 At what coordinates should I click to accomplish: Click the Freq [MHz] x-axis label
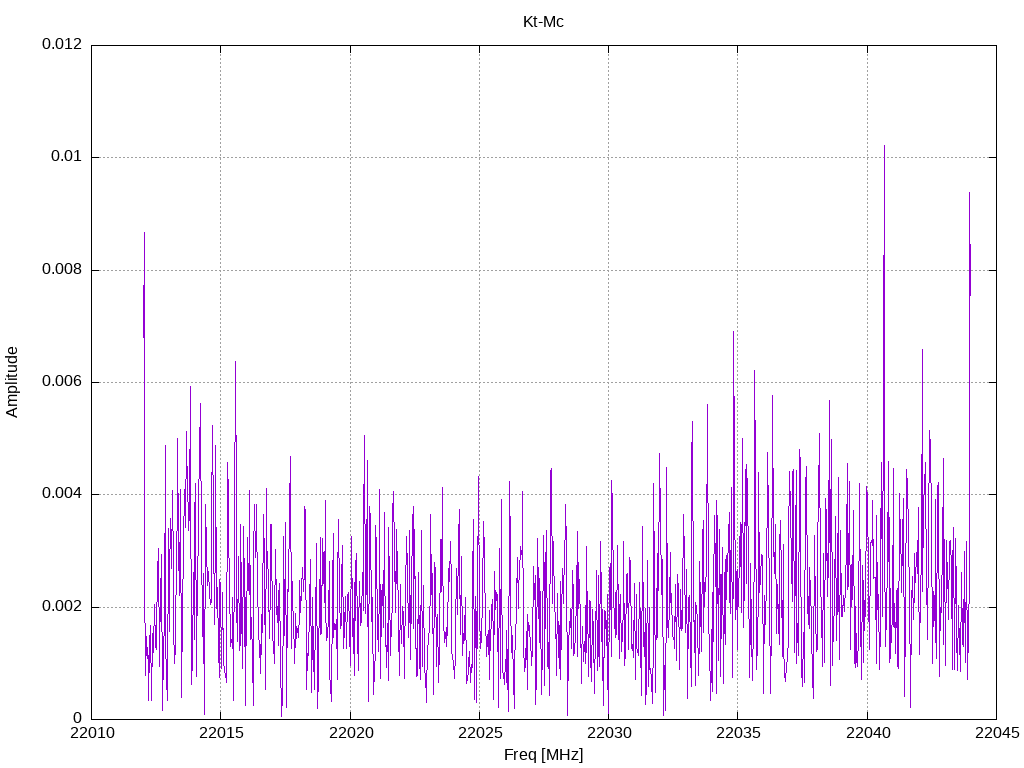point(543,754)
